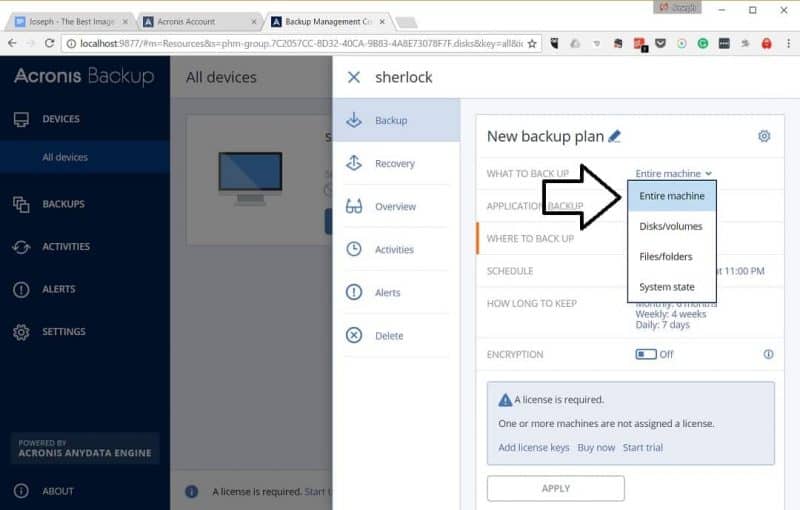The image size is (800, 510).
Task: Click the SCHEDULE row label
Action: (510, 271)
